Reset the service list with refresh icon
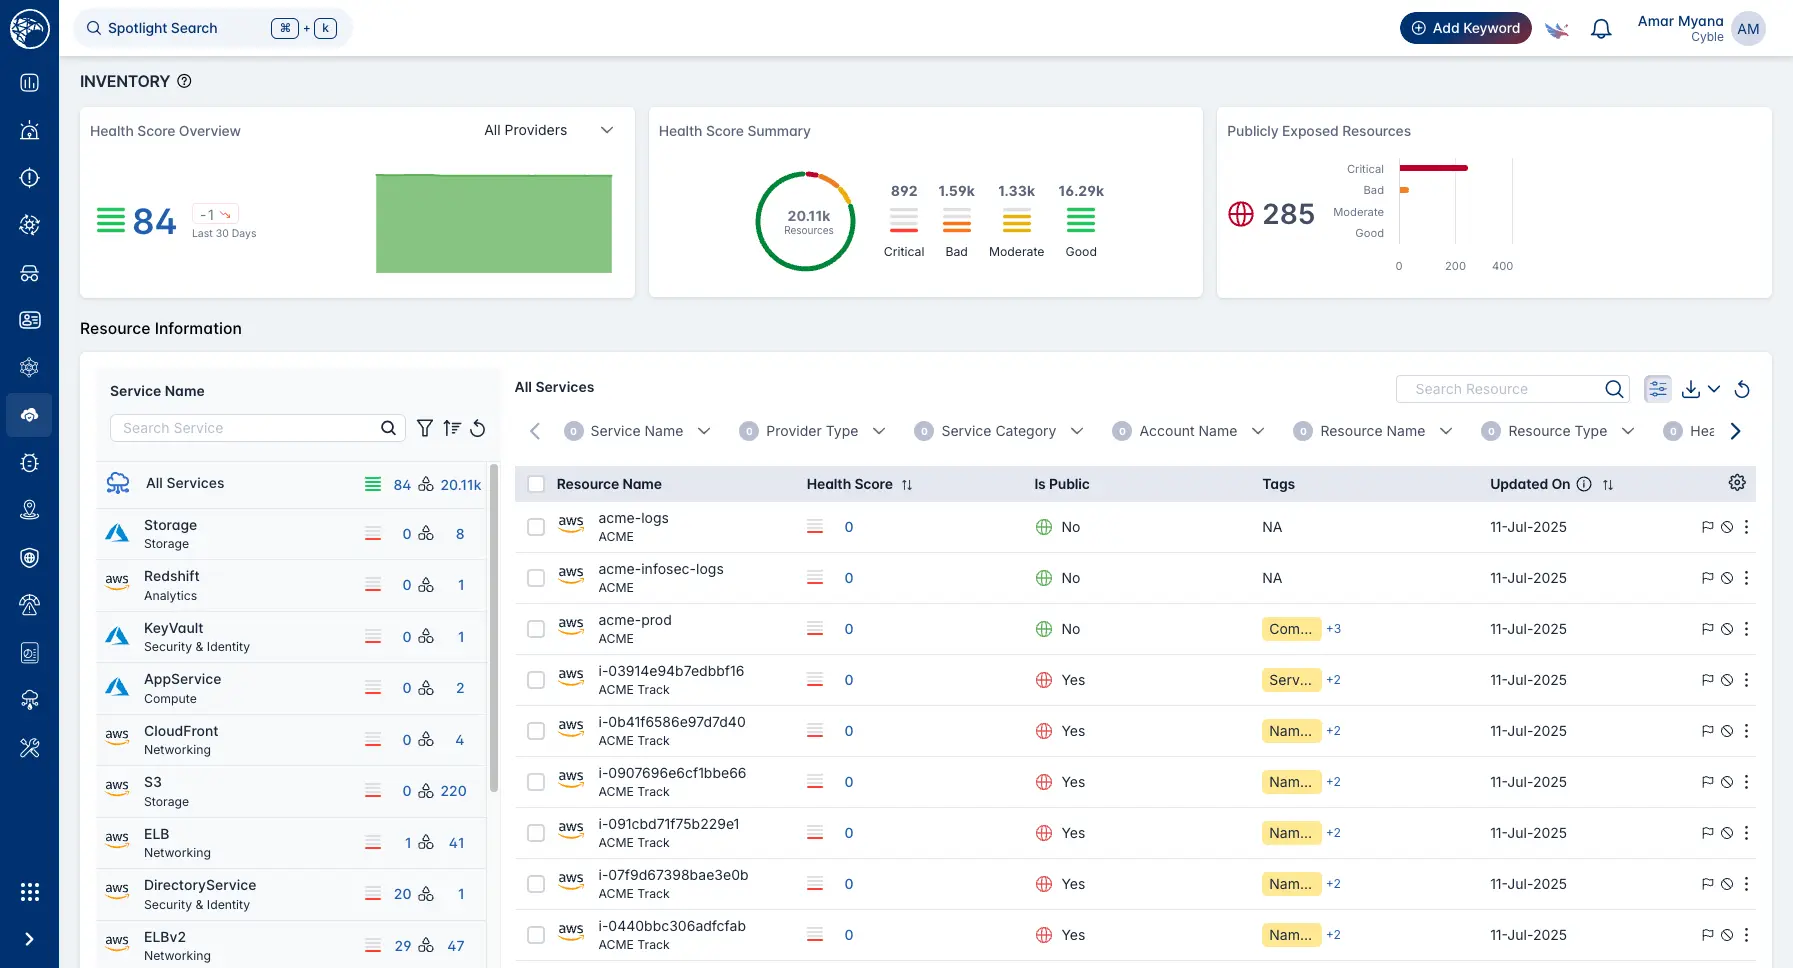Viewport: 1793px width, 968px height. click(478, 428)
